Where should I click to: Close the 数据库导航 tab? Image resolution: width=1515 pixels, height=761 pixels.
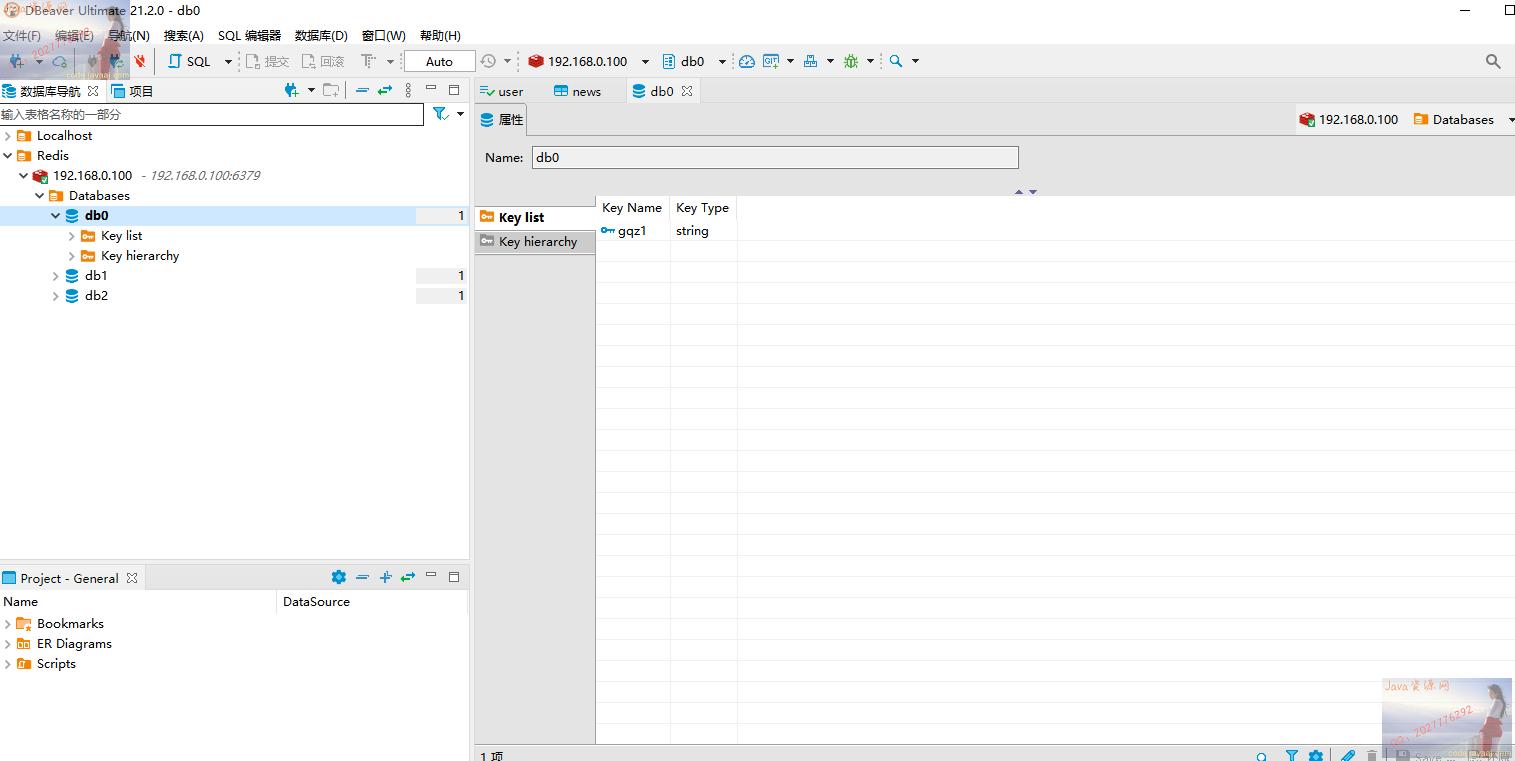93,91
